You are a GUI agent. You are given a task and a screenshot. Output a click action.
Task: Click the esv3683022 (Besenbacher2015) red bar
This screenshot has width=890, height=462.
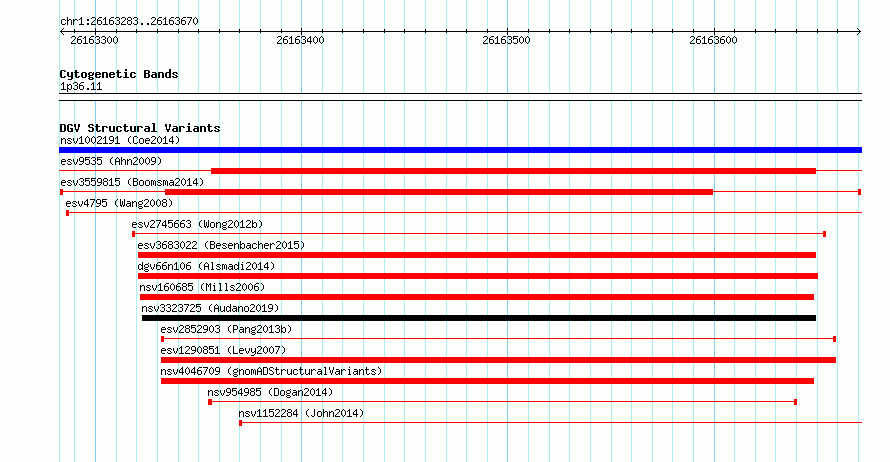coord(477,255)
